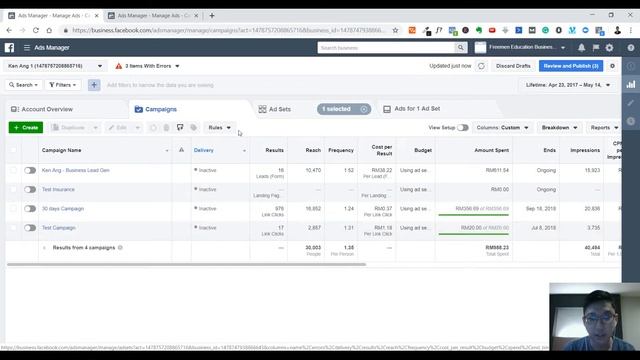
Task: Toggle Ken Ang - Business Lead Gen campaign on
Action: [30, 170]
